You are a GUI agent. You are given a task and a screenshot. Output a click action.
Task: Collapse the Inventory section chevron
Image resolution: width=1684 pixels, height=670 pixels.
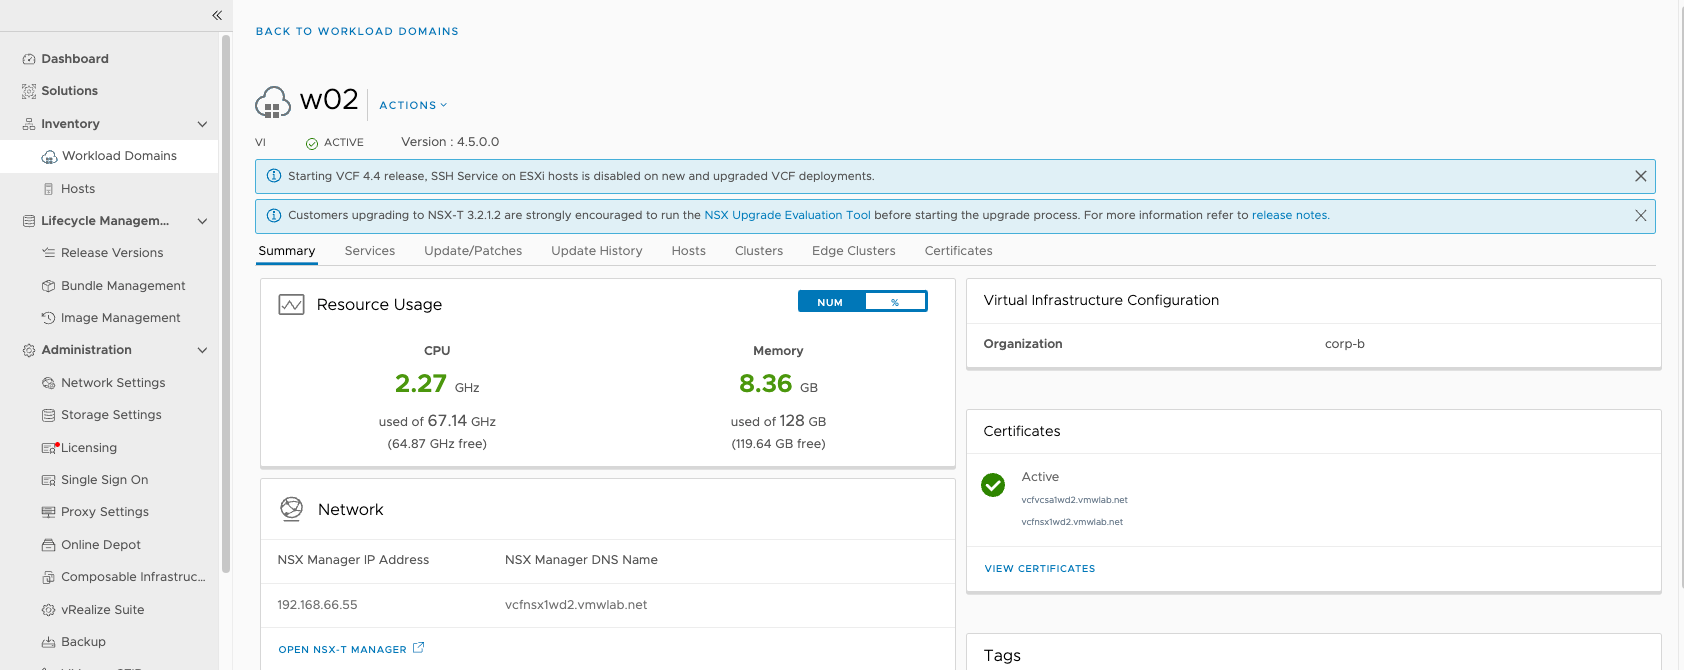202,124
